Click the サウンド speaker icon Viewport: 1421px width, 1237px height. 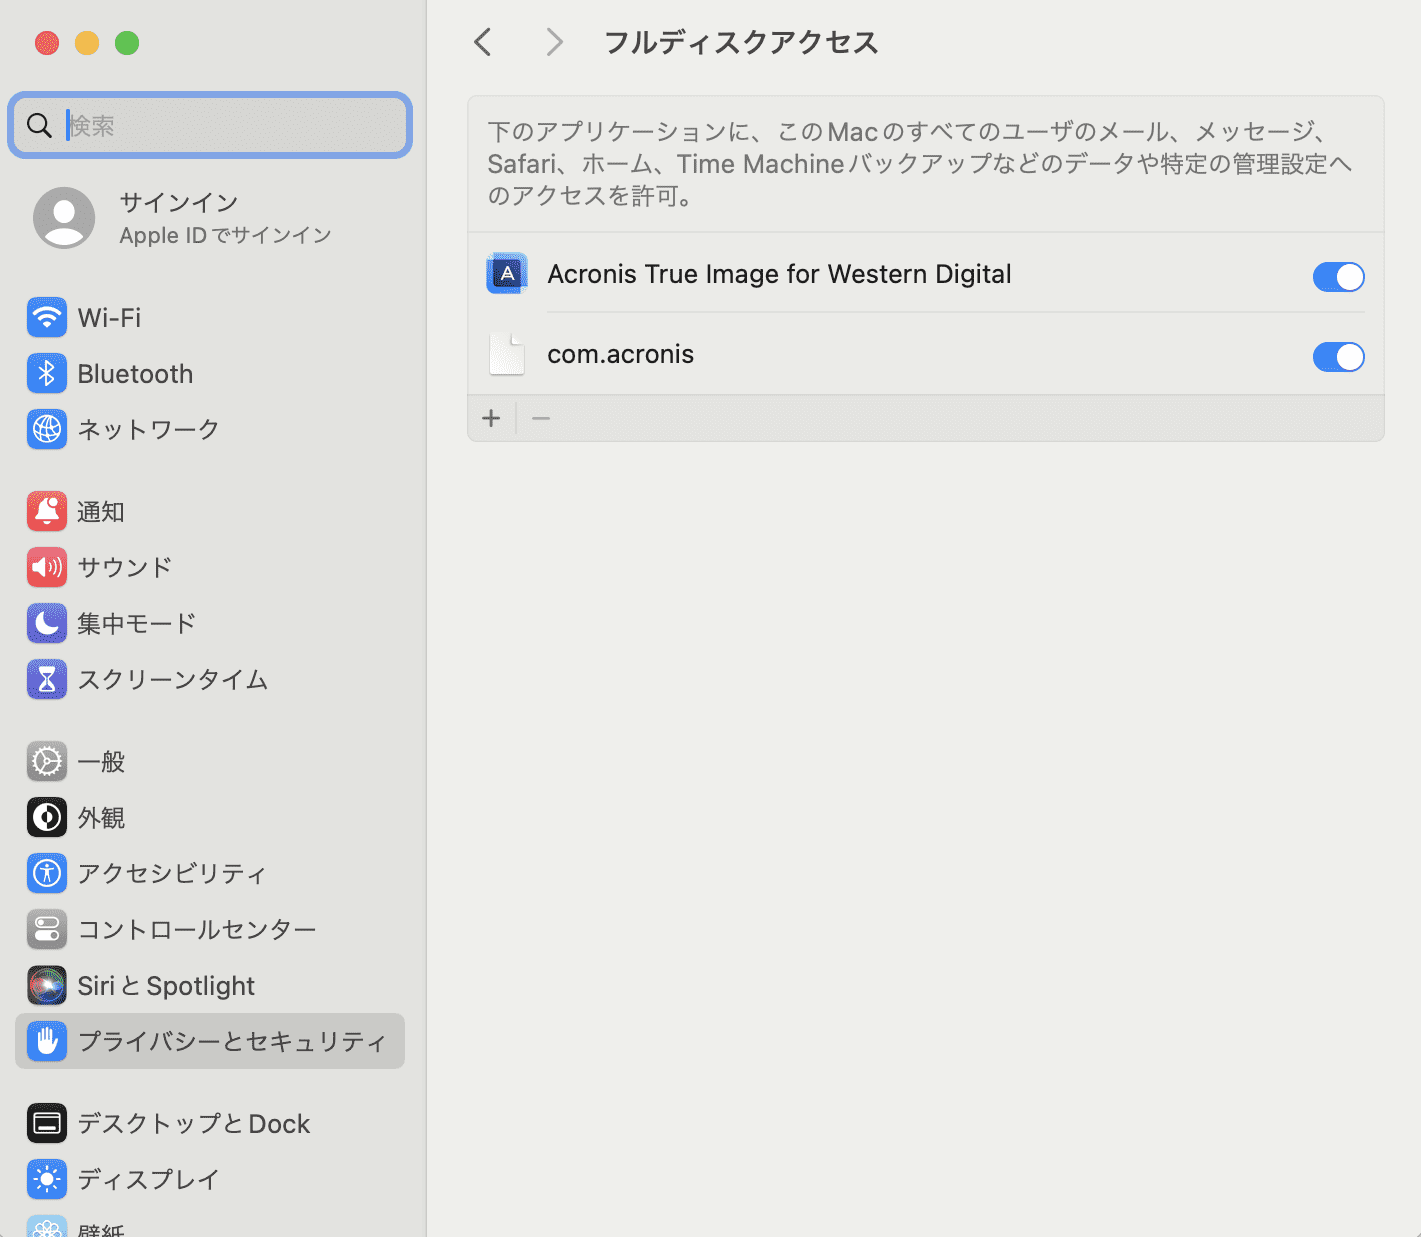[x=47, y=567]
